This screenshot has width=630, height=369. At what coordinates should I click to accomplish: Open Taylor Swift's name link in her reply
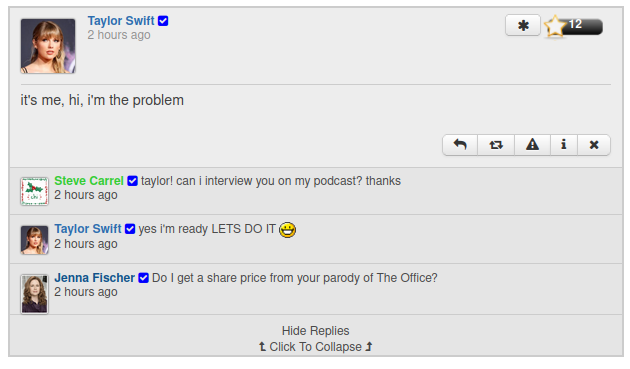88,229
